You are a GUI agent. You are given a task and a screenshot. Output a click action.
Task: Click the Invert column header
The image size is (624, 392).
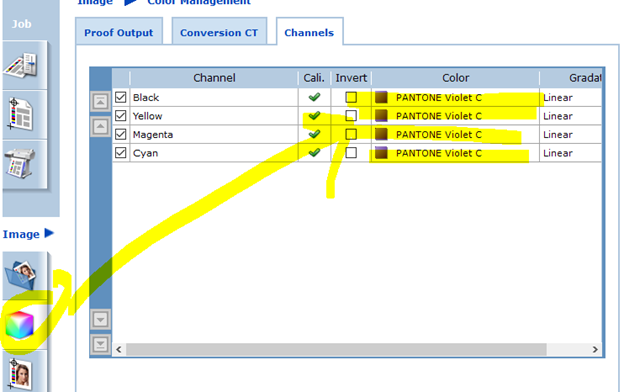pos(351,78)
